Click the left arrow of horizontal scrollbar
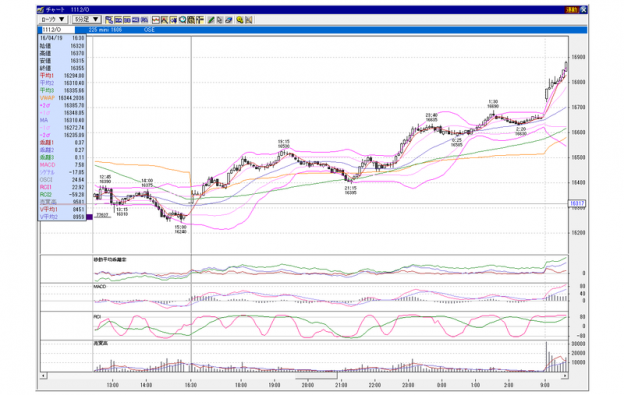The image size is (624, 395). click(x=43, y=376)
